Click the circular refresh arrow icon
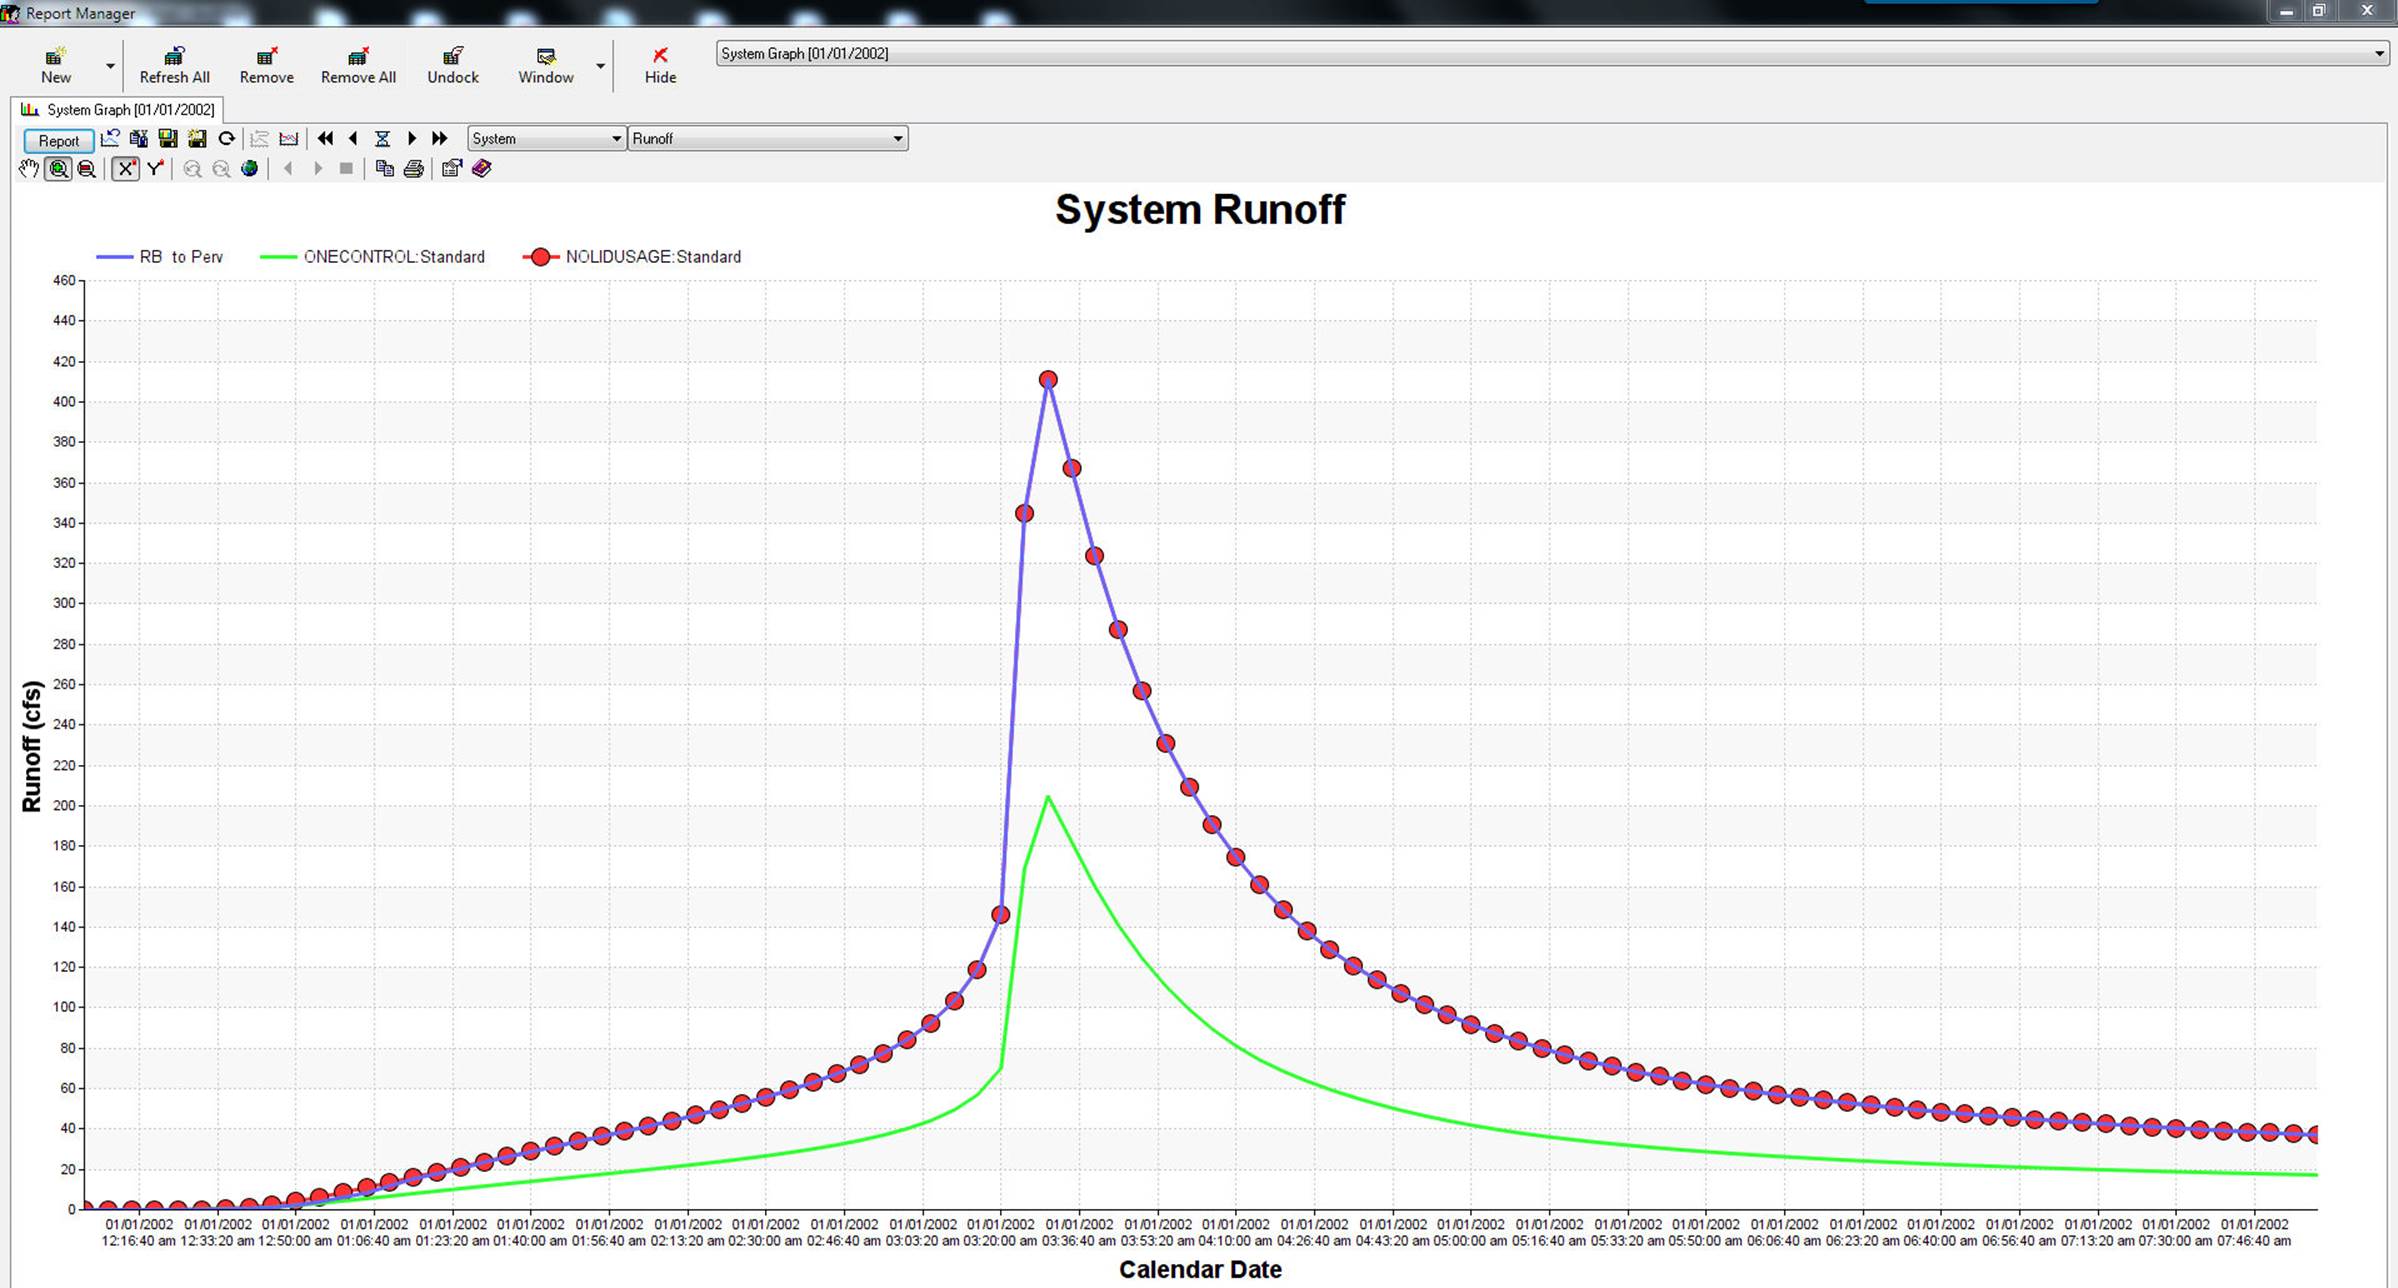2398x1288 pixels. pos(227,139)
